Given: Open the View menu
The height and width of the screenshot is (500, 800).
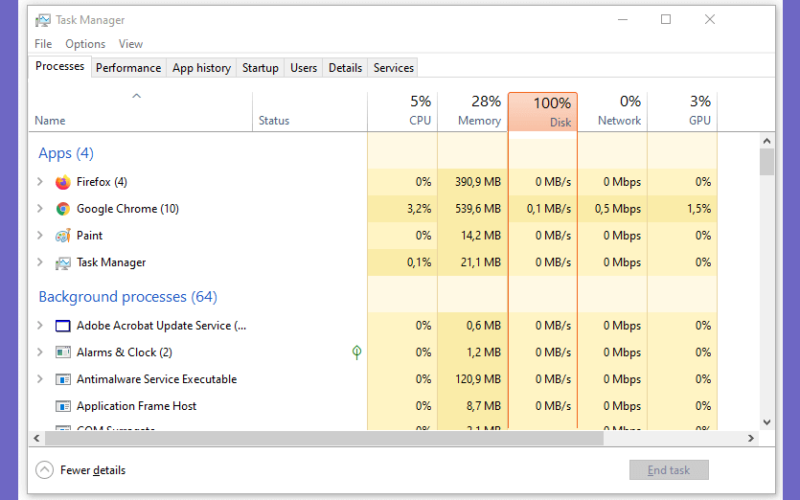Looking at the screenshot, I should 131,44.
